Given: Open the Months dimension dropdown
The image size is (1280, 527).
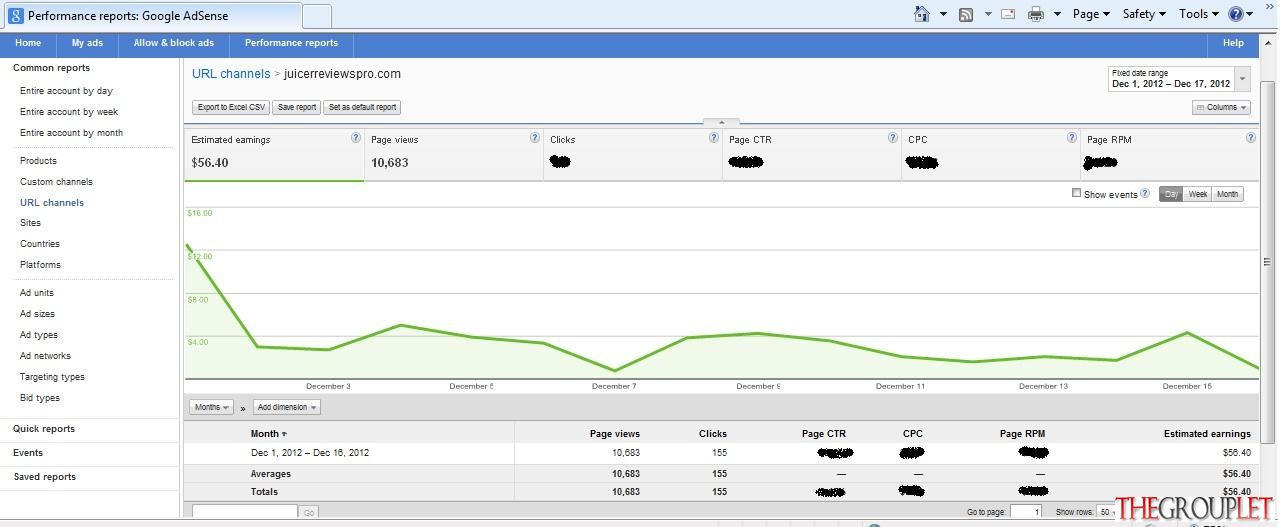Looking at the screenshot, I should pos(211,407).
